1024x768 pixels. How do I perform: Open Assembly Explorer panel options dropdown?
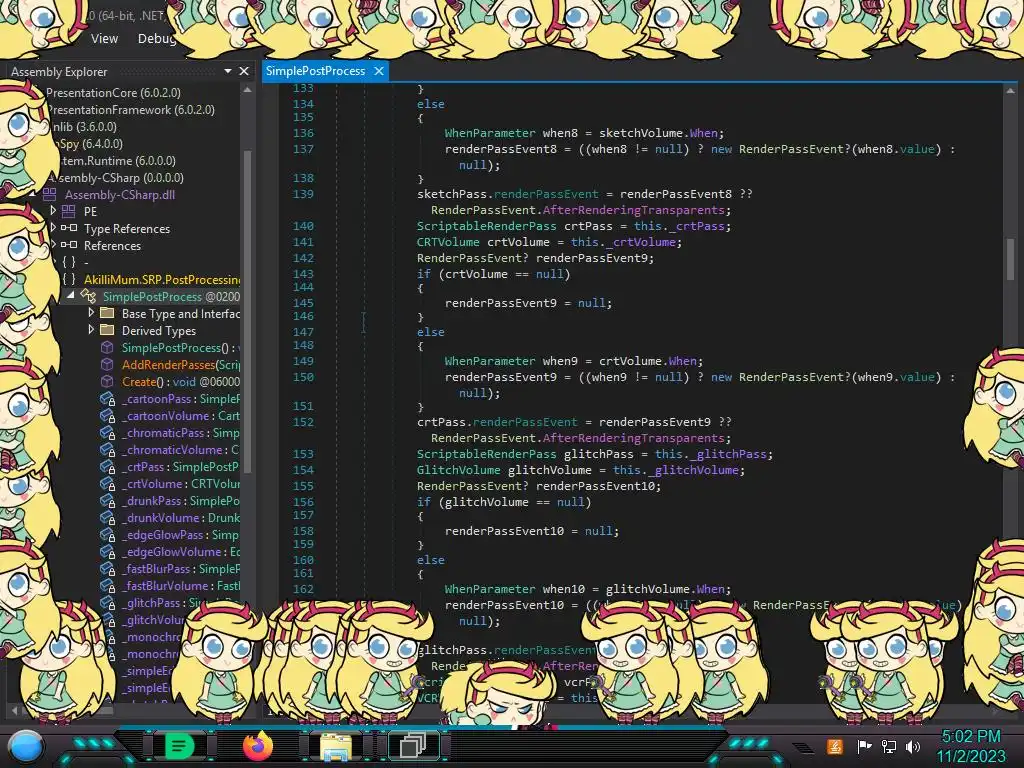point(228,71)
